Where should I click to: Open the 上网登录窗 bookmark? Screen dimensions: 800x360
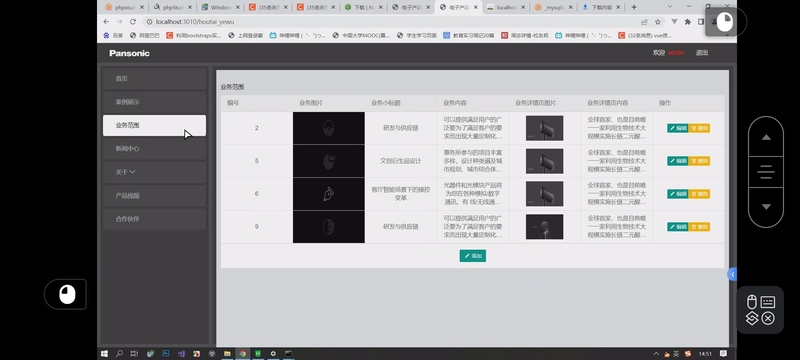click(x=245, y=36)
